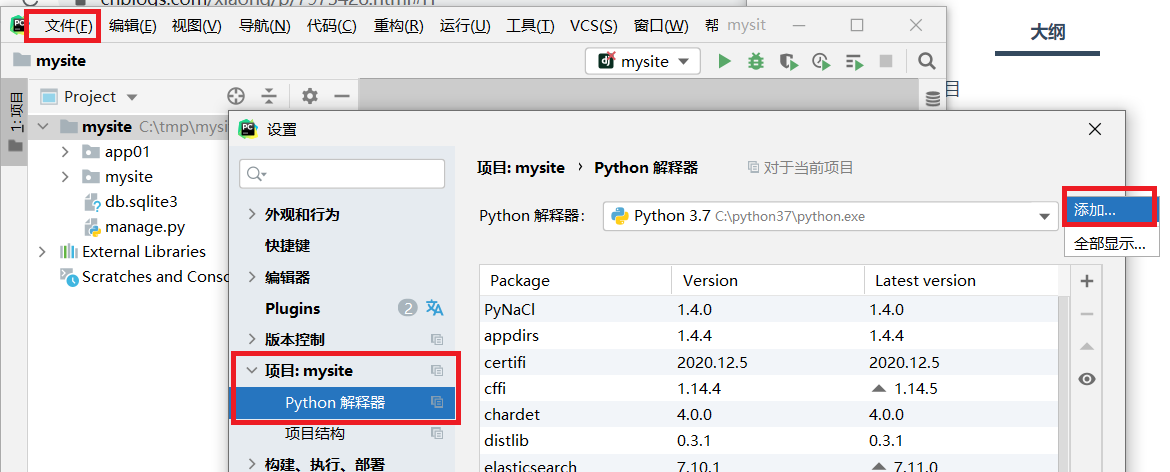Expand External Libraries node
1170x472 pixels.
(43, 251)
